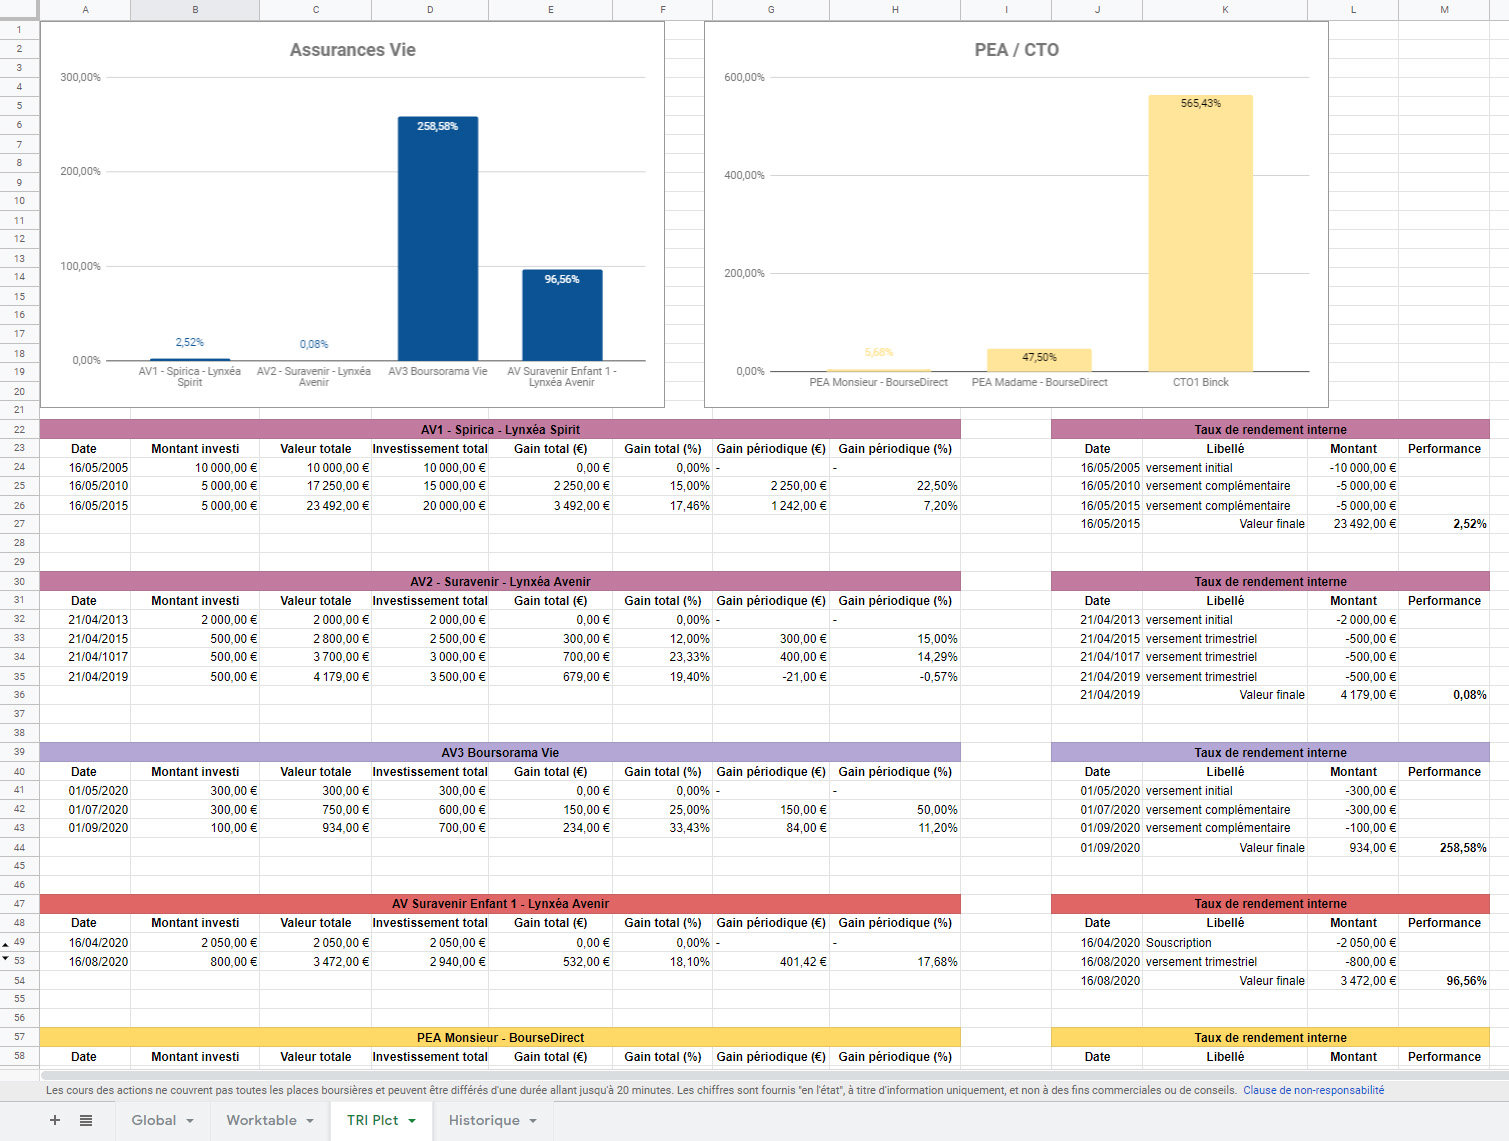Switch to the Historique sheet tab
Viewport: 1509px width, 1141px height.
point(484,1120)
